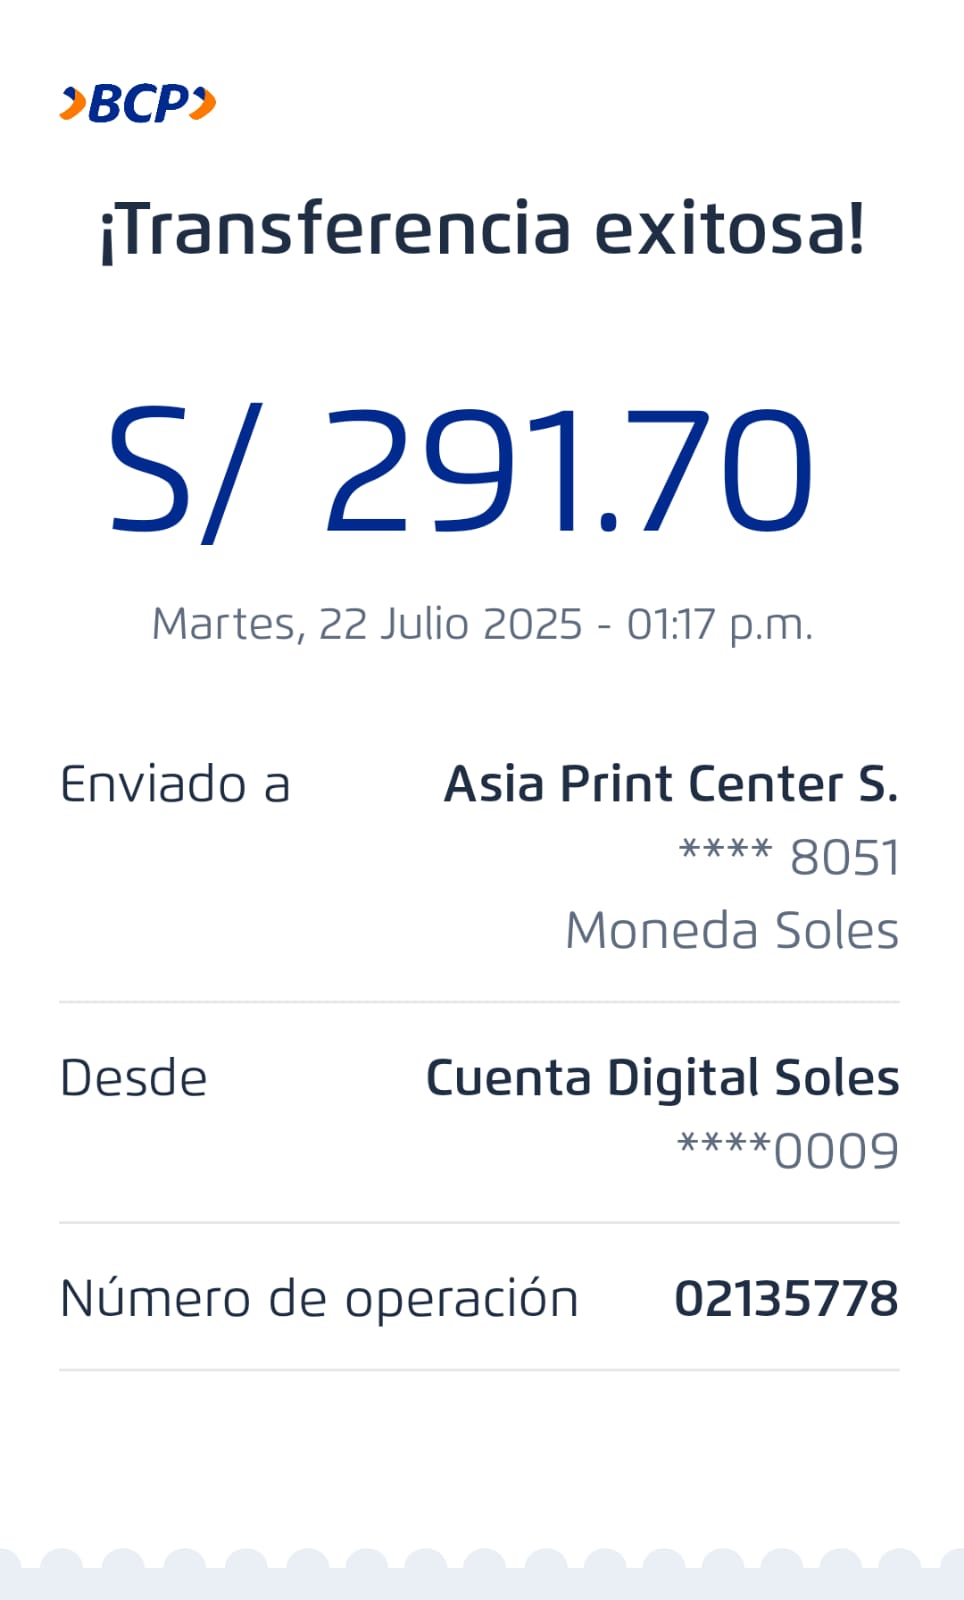Select the 291.70 transfer amount
This screenshot has height=1600, width=964.
pos(568,470)
